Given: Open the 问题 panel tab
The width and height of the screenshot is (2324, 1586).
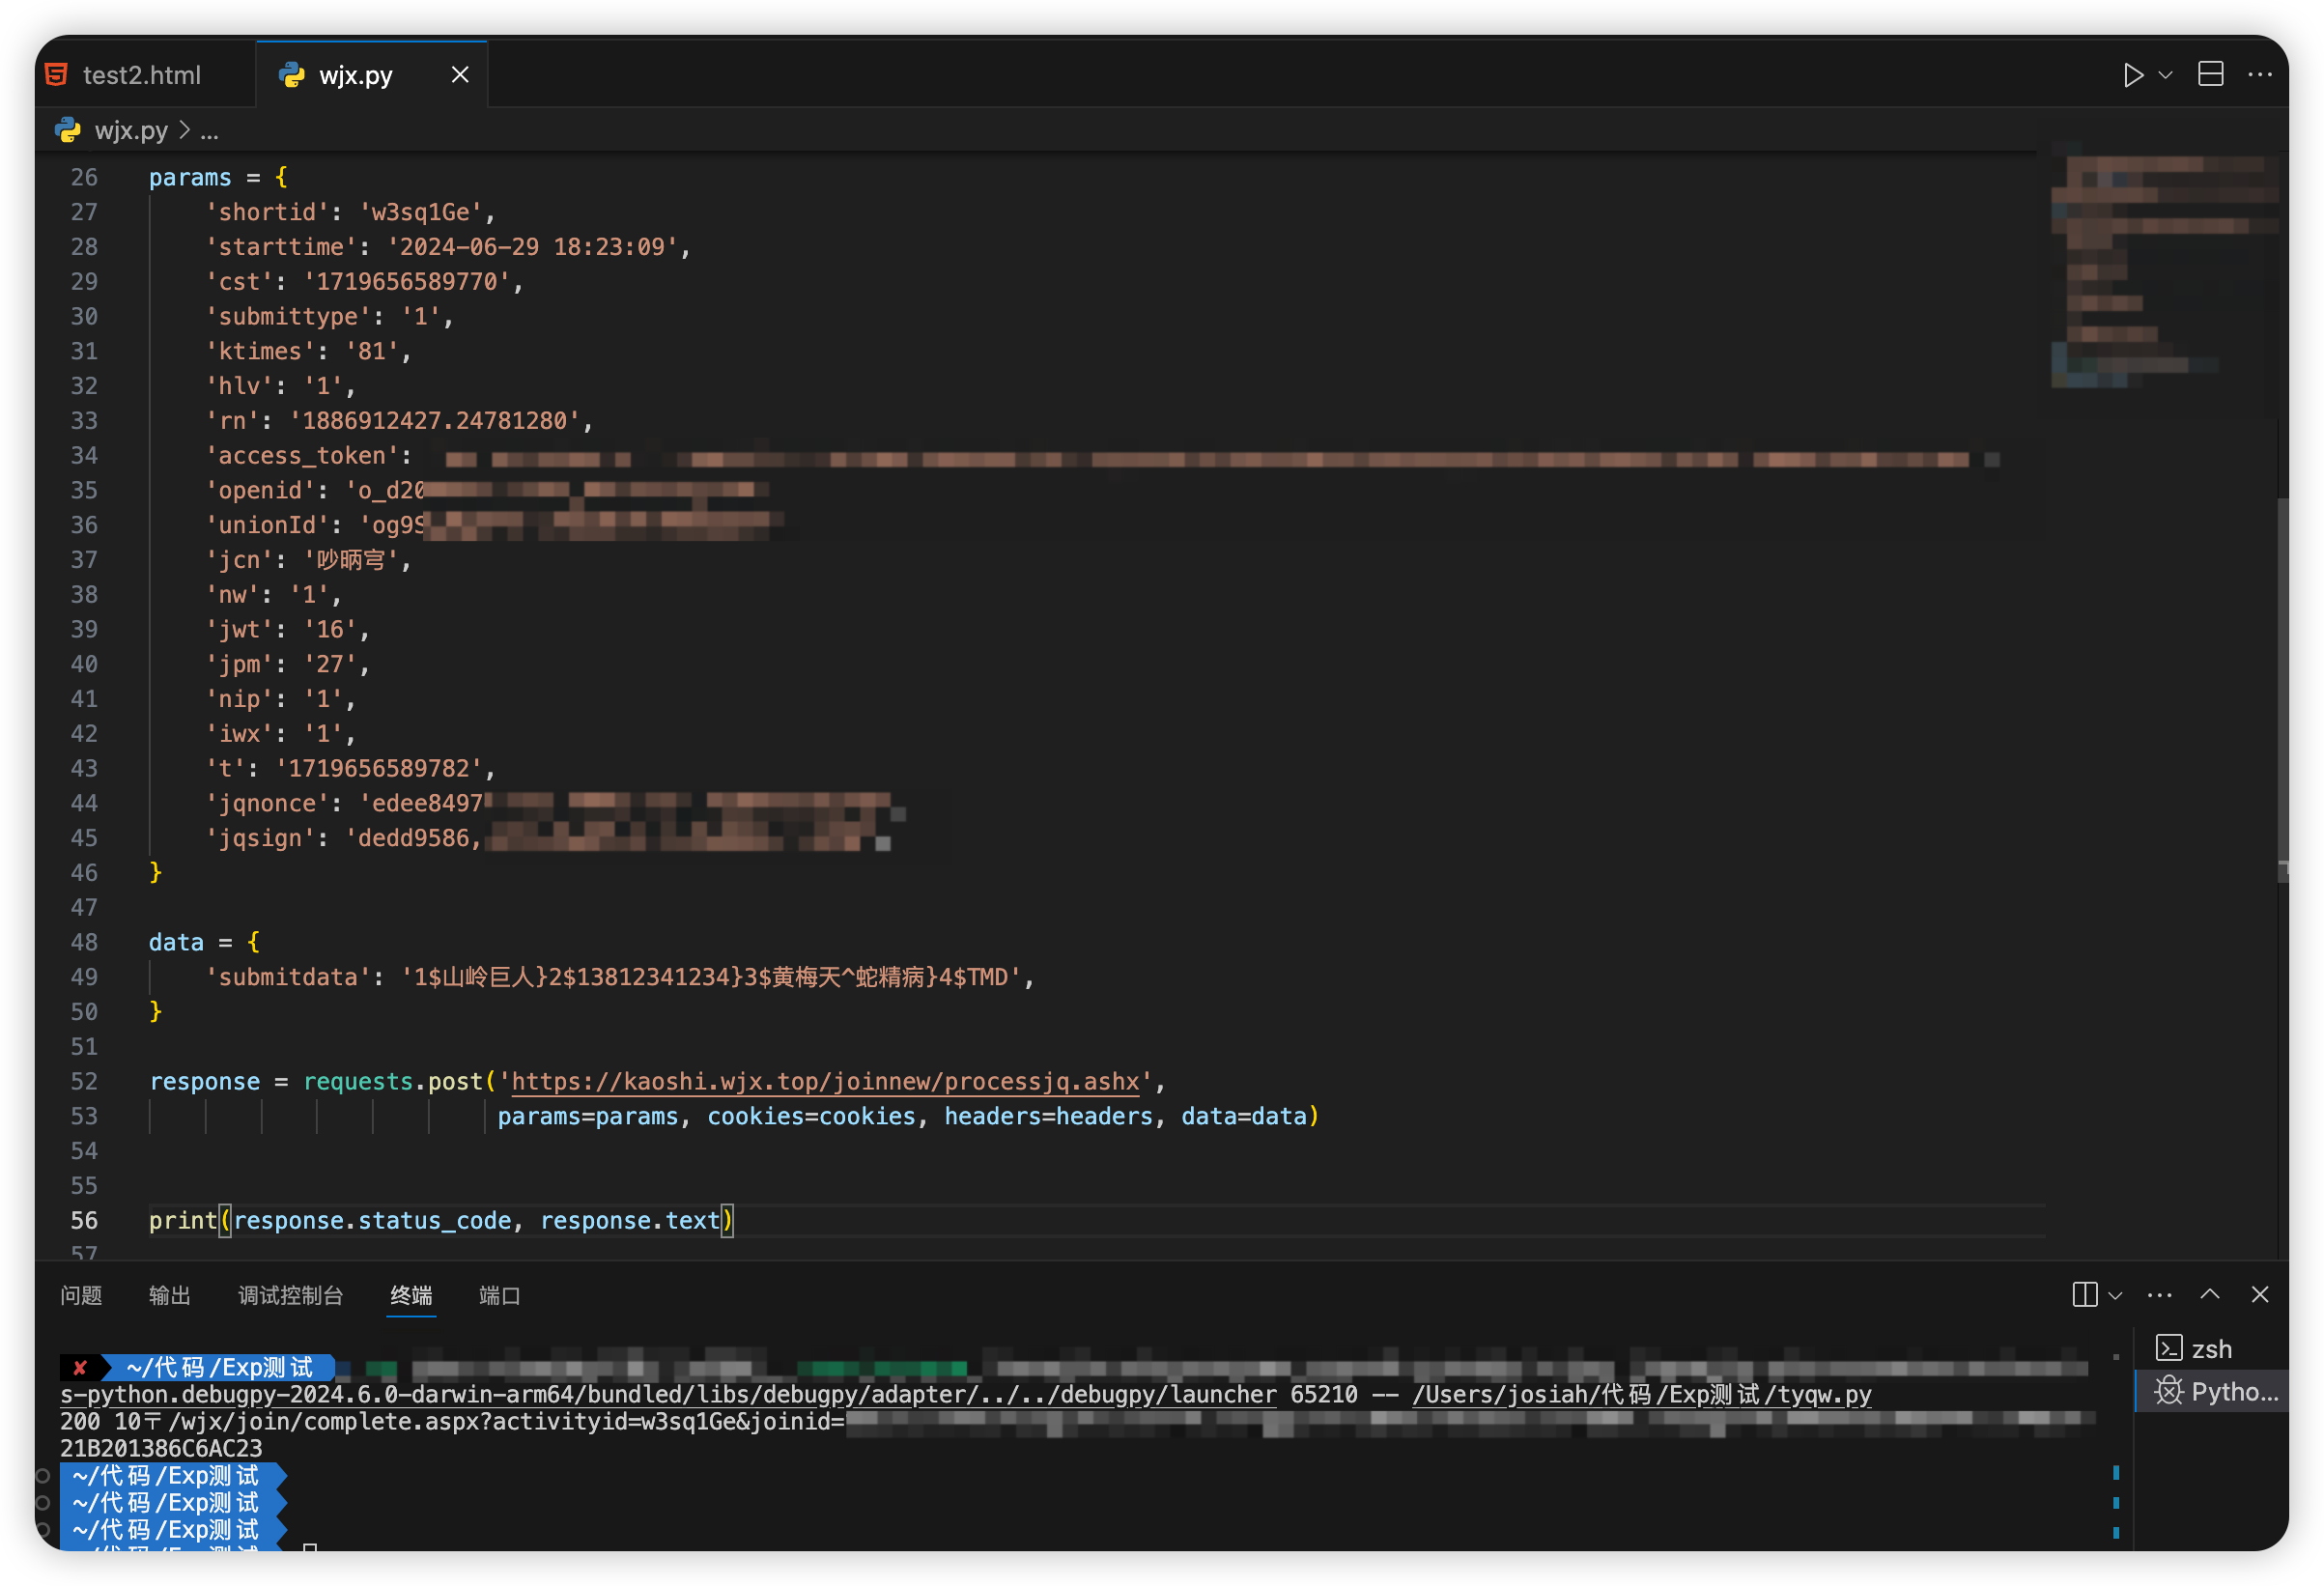Looking at the screenshot, I should 81,1295.
